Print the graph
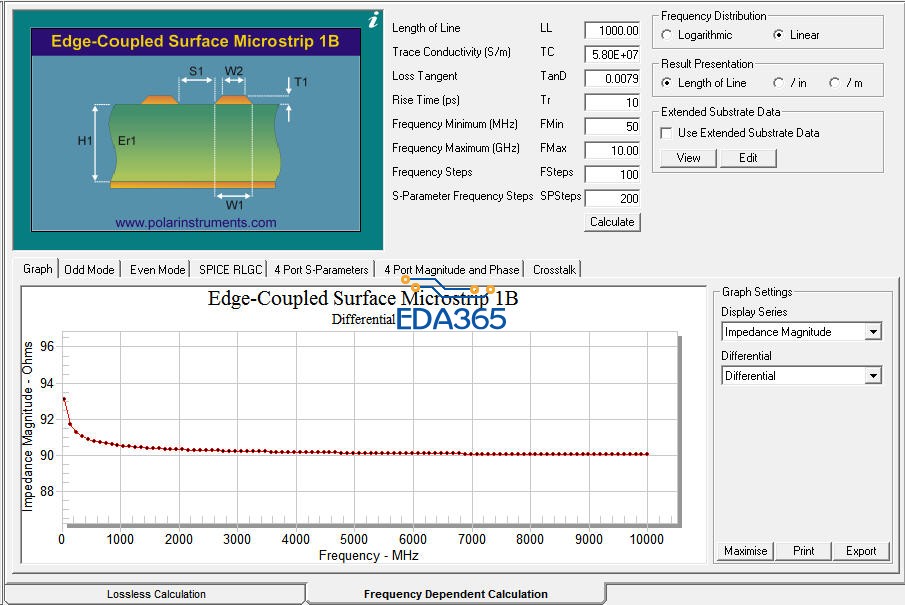 click(803, 551)
